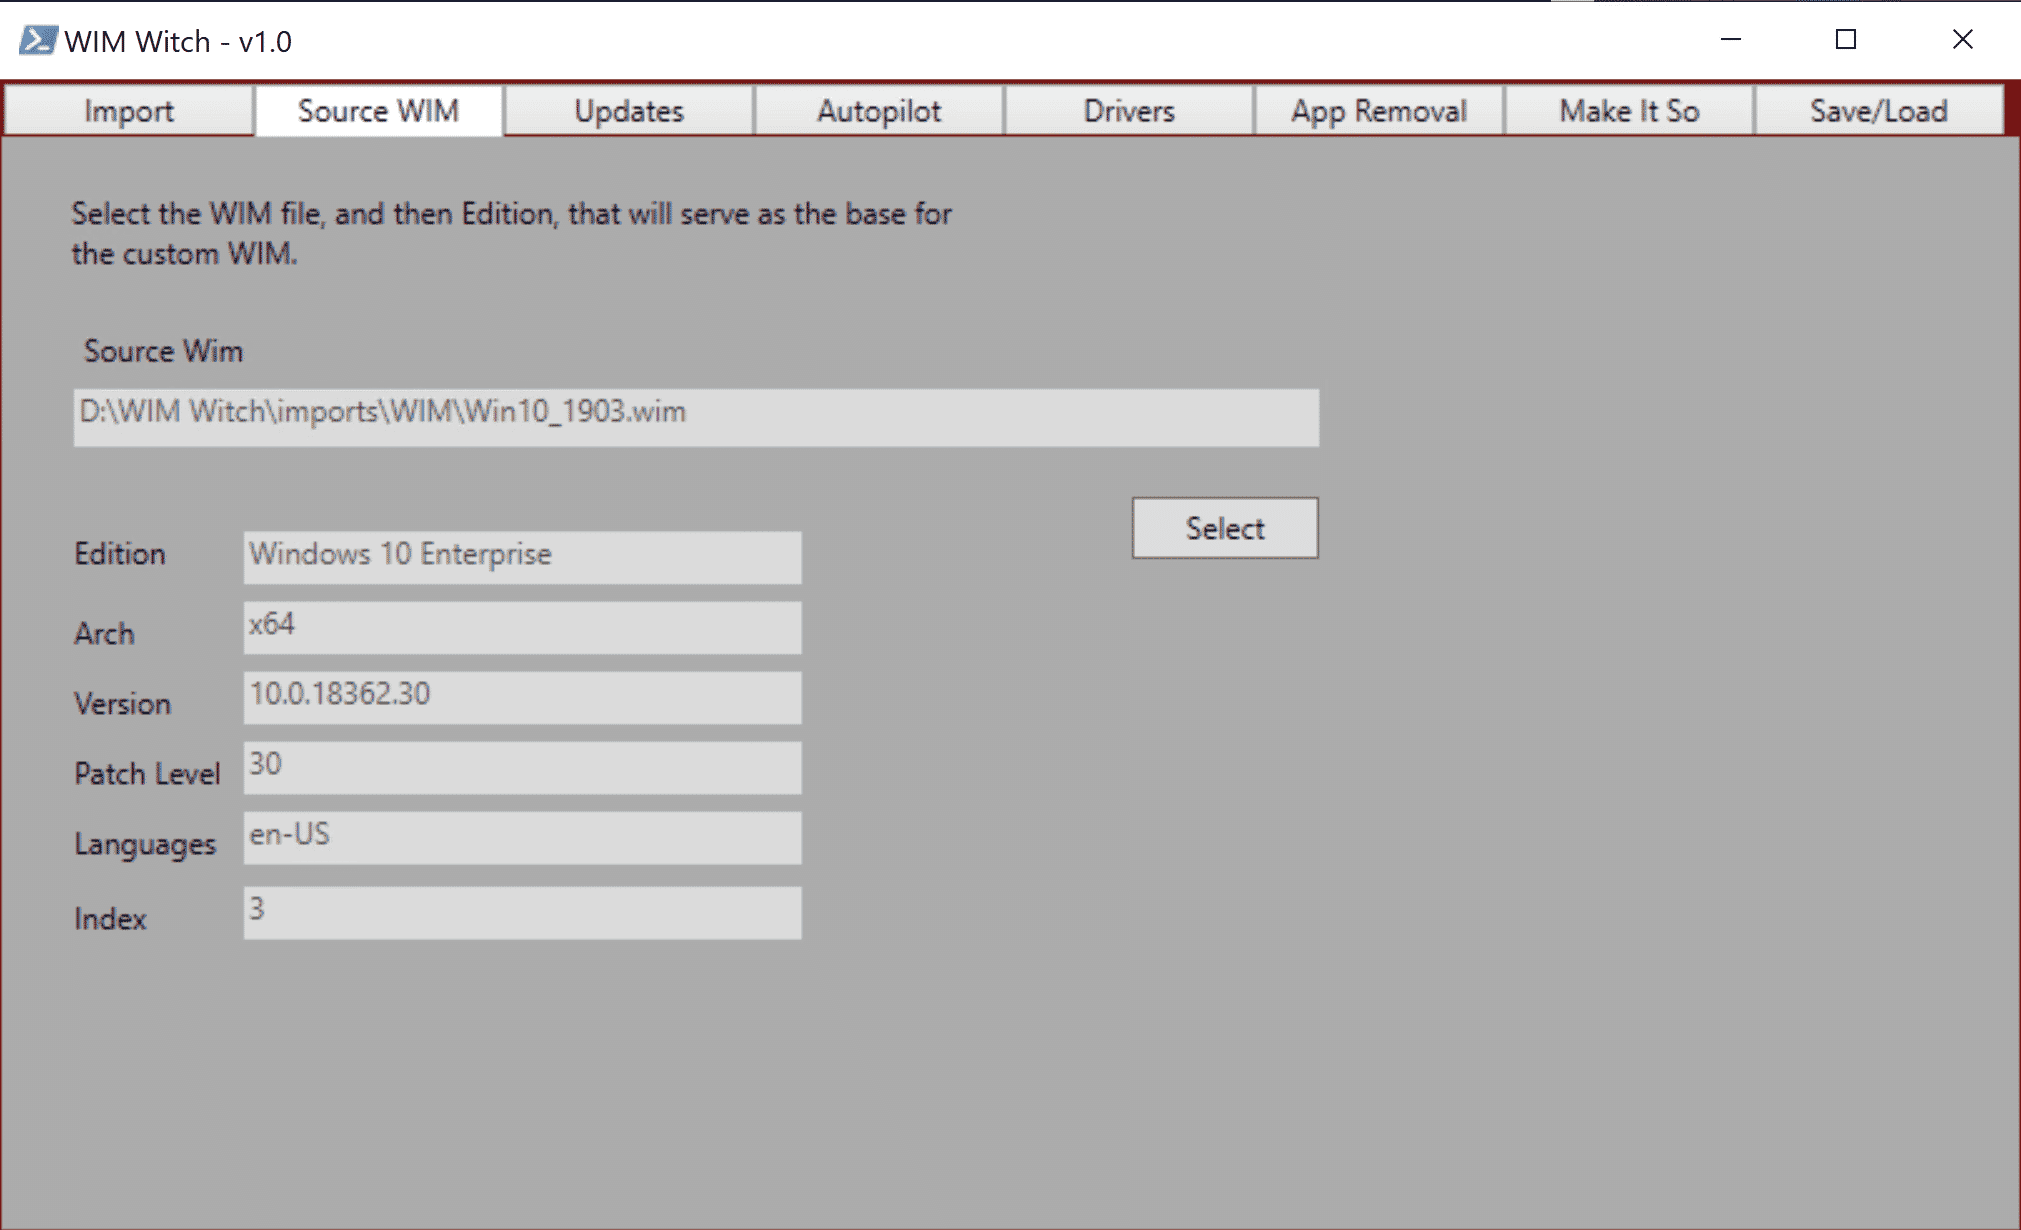Switch to App Removal tab

[x=1379, y=111]
